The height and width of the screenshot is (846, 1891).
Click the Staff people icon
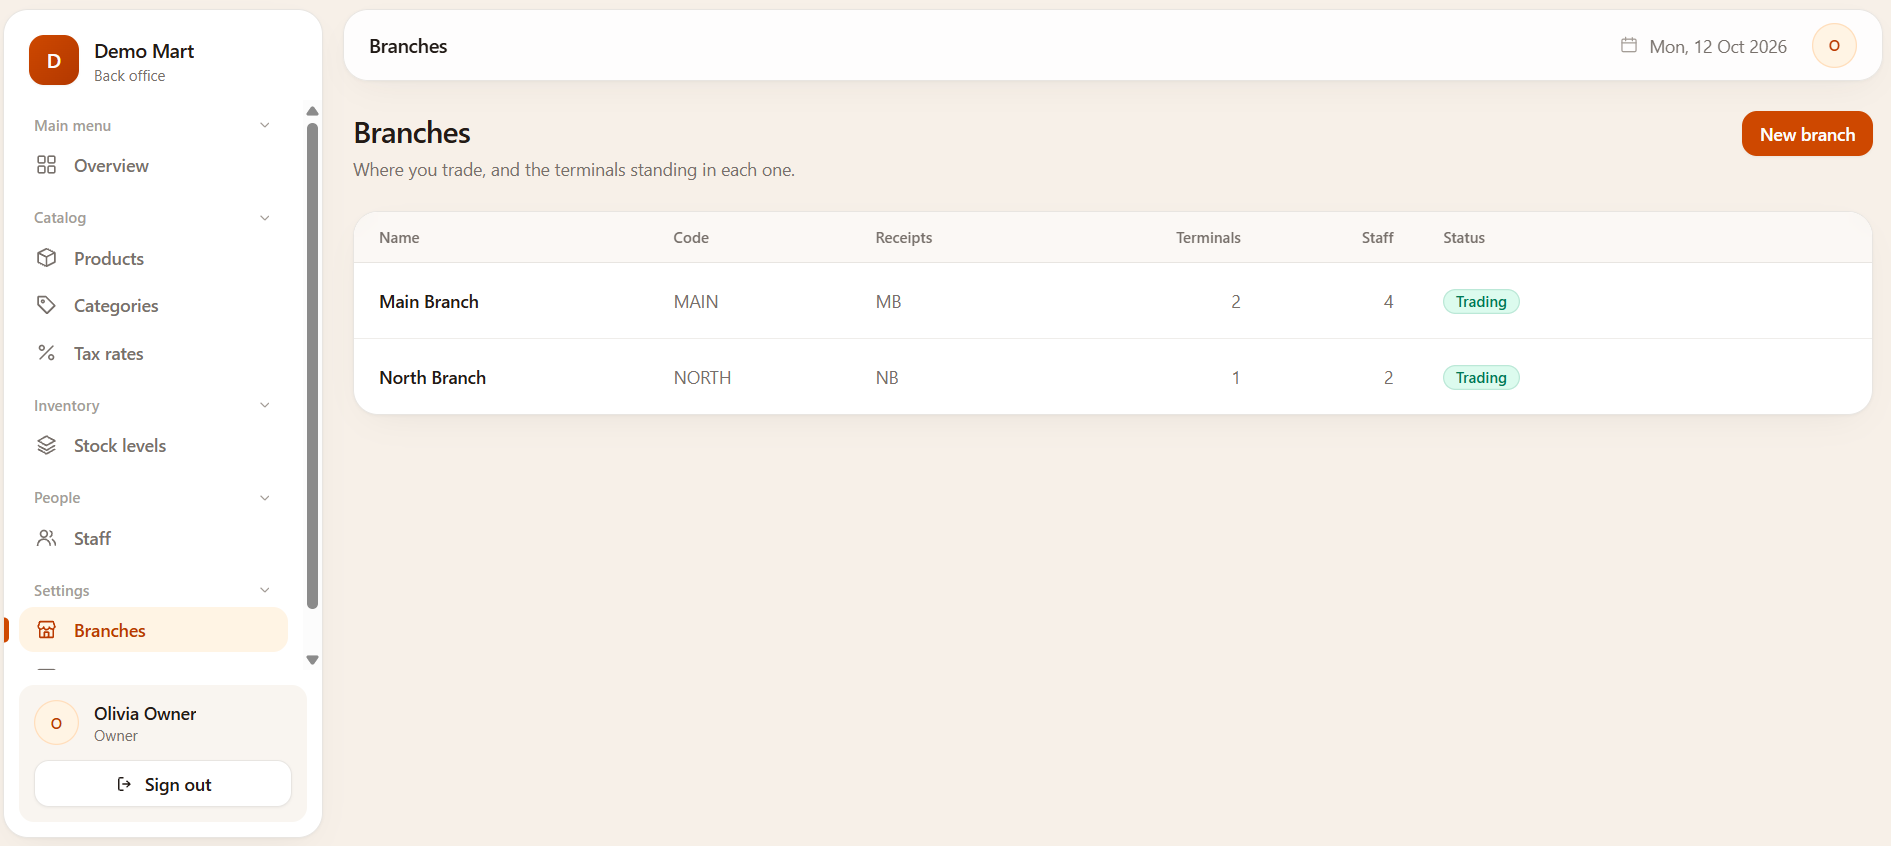46,538
